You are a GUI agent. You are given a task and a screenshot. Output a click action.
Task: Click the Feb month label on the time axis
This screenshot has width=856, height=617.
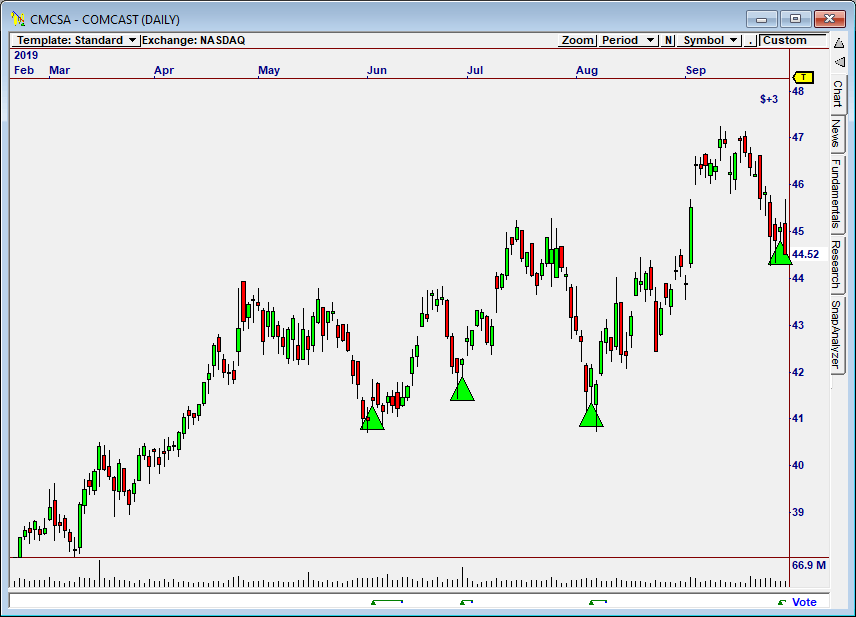(x=24, y=70)
